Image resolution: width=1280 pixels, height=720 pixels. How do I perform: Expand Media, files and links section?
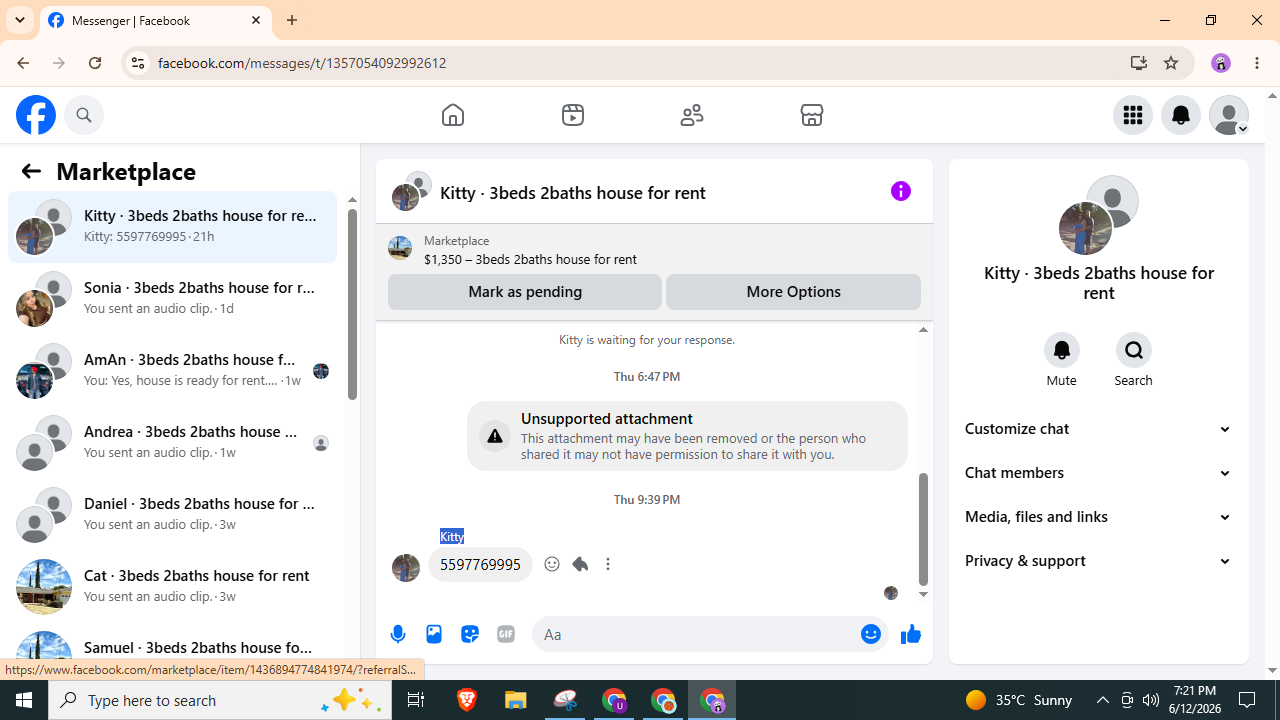coord(1098,517)
